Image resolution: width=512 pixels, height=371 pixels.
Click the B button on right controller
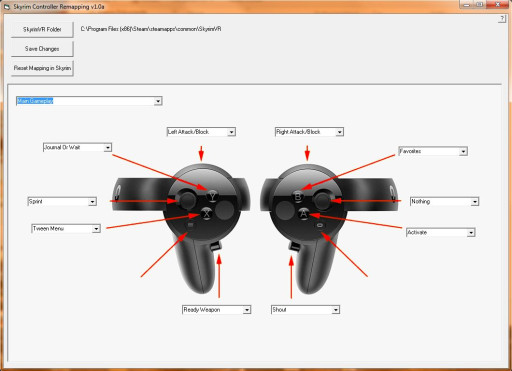(298, 196)
